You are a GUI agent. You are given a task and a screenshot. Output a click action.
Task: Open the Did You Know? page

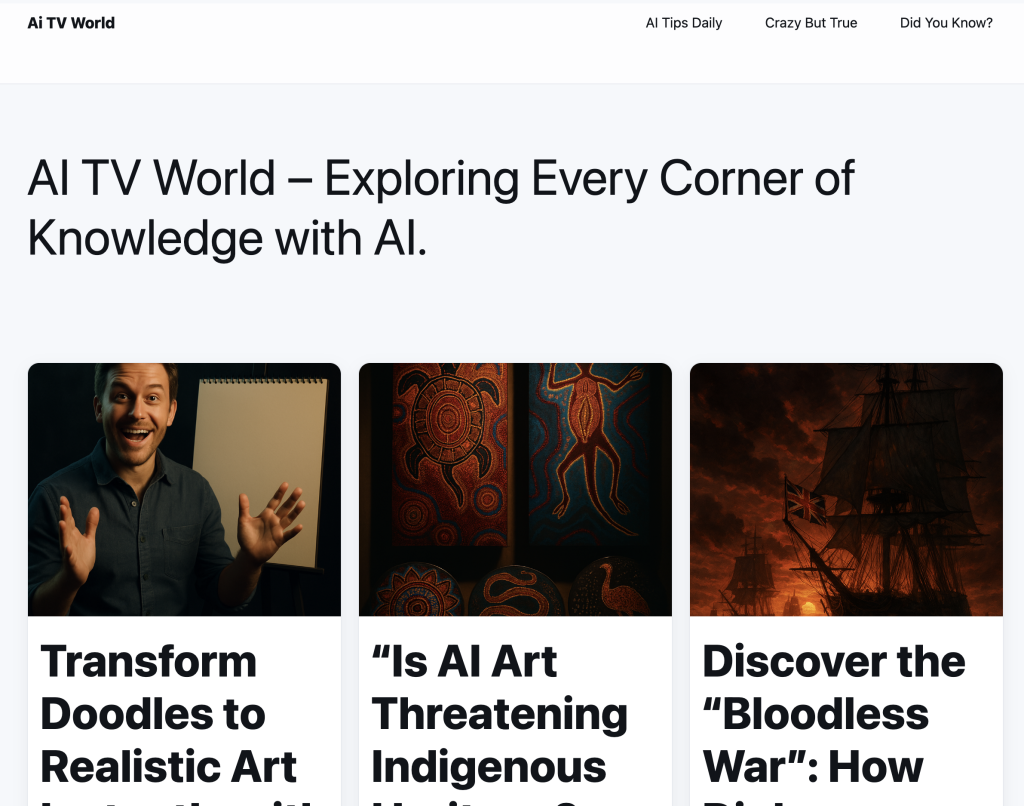click(946, 23)
